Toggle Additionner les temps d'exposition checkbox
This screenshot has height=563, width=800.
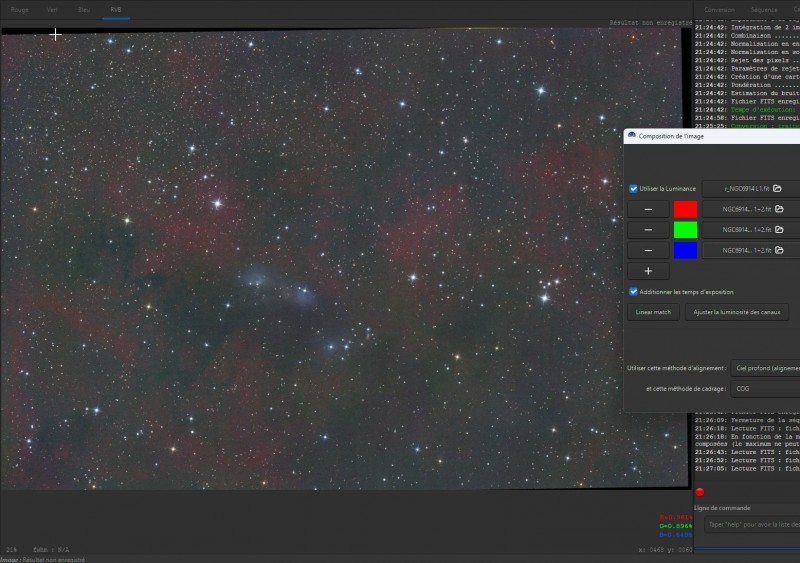click(x=633, y=292)
